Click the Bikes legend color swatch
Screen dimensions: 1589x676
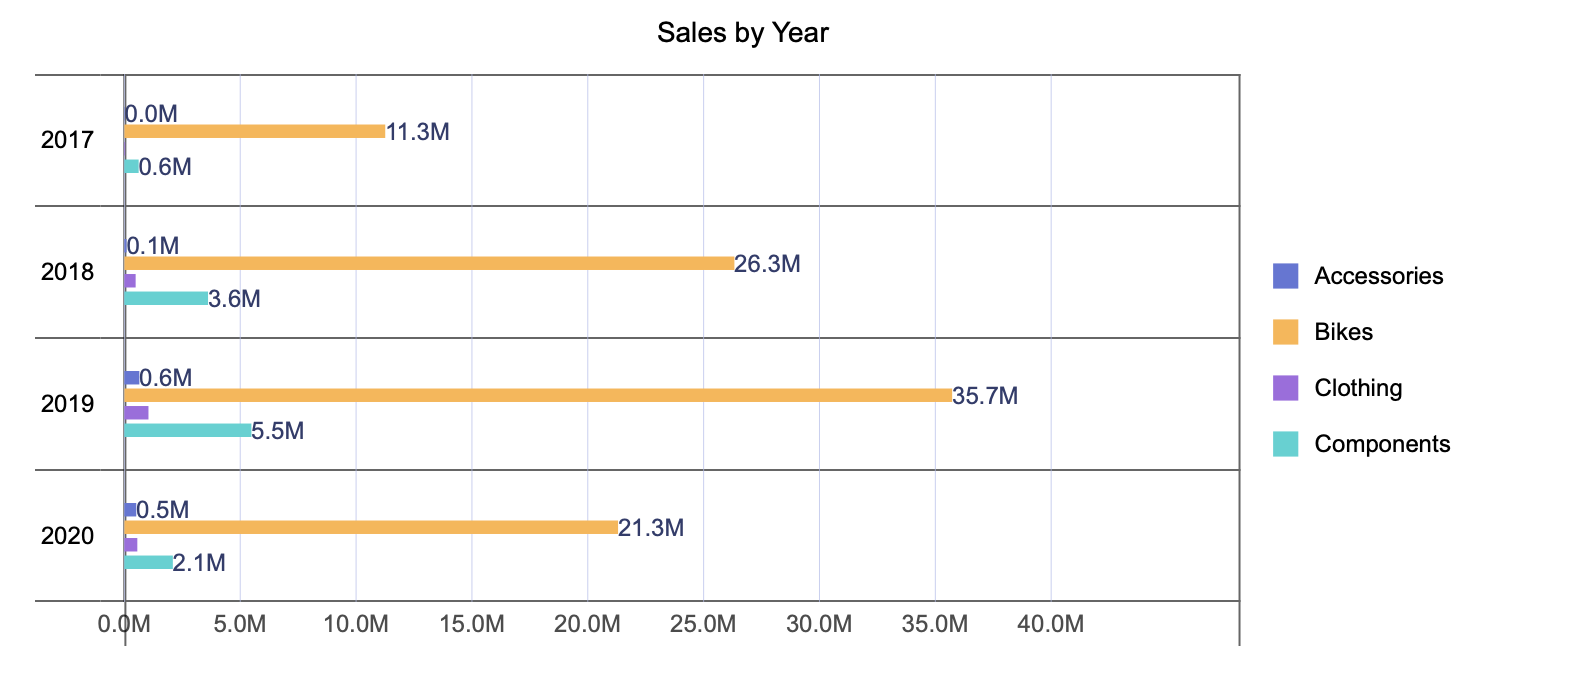pyautogui.click(x=1285, y=332)
